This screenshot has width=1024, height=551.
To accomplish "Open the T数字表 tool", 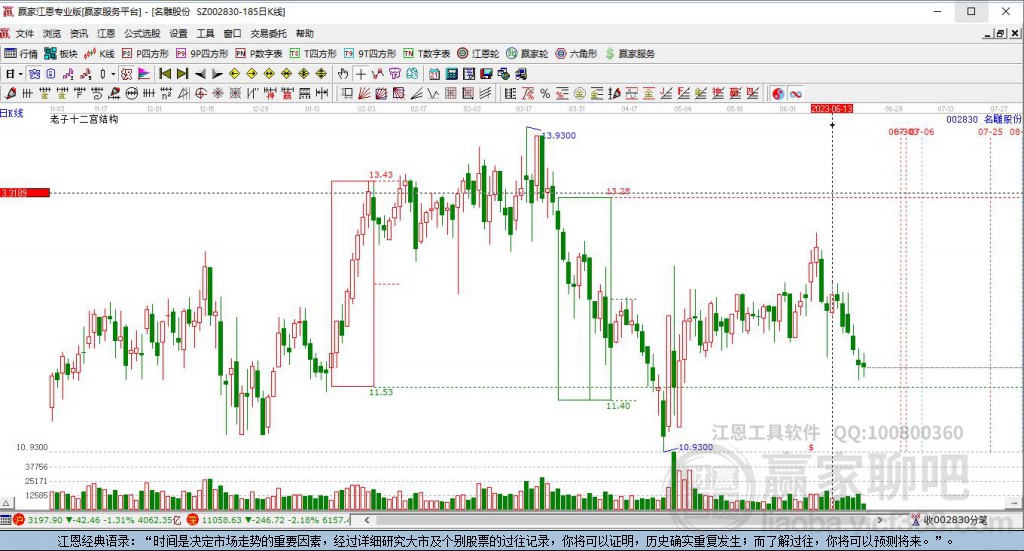I will (x=426, y=54).
